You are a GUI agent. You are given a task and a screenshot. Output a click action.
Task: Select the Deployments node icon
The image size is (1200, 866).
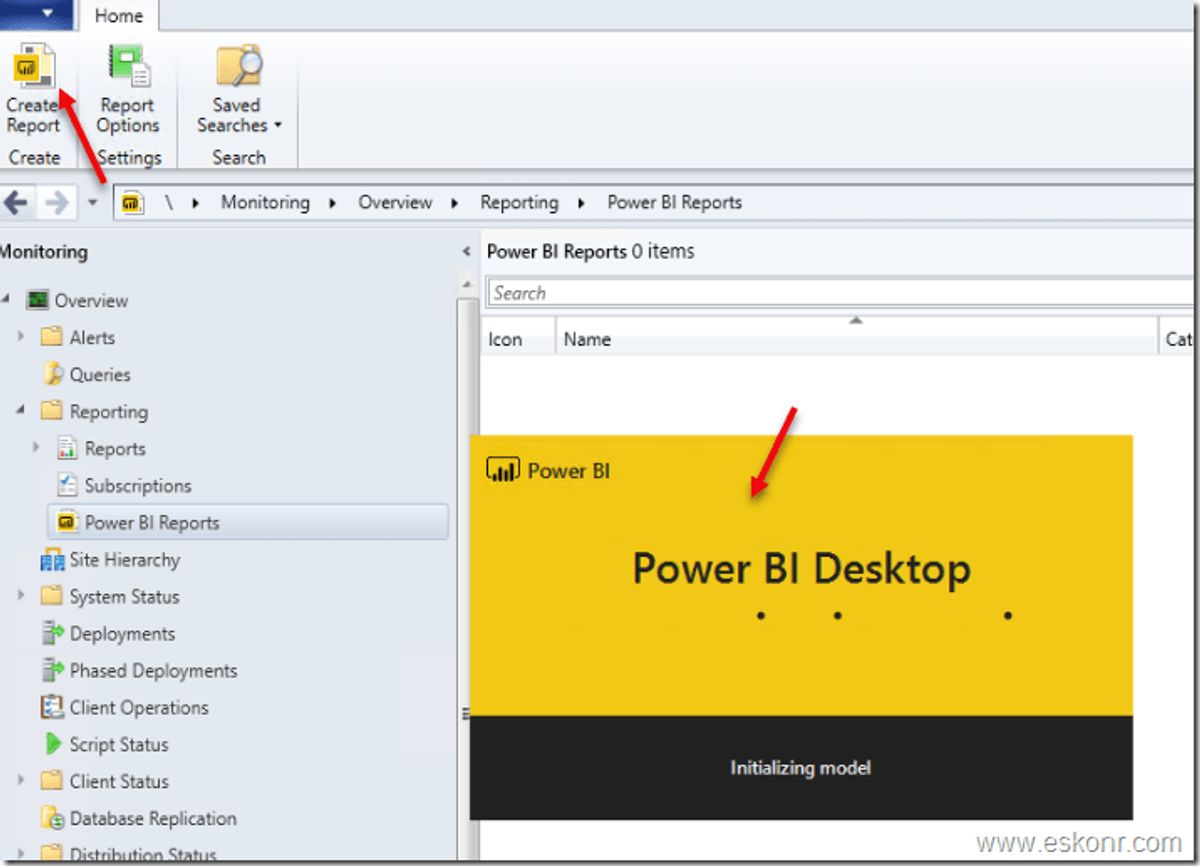53,633
